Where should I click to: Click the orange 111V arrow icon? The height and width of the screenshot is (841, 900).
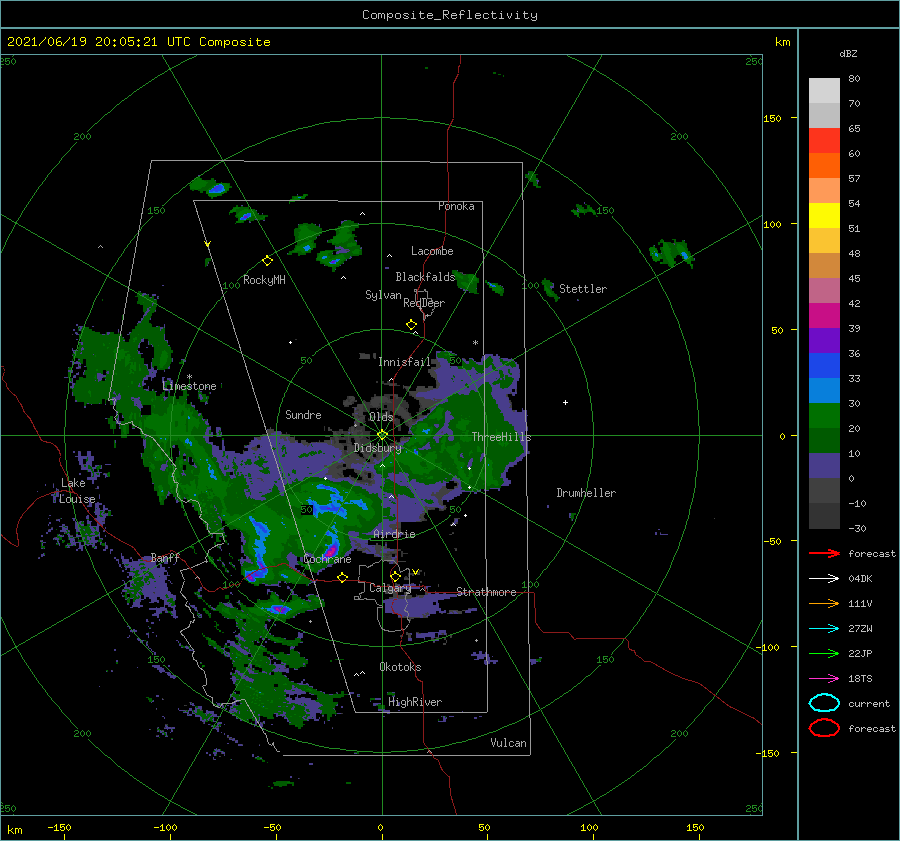coord(824,603)
